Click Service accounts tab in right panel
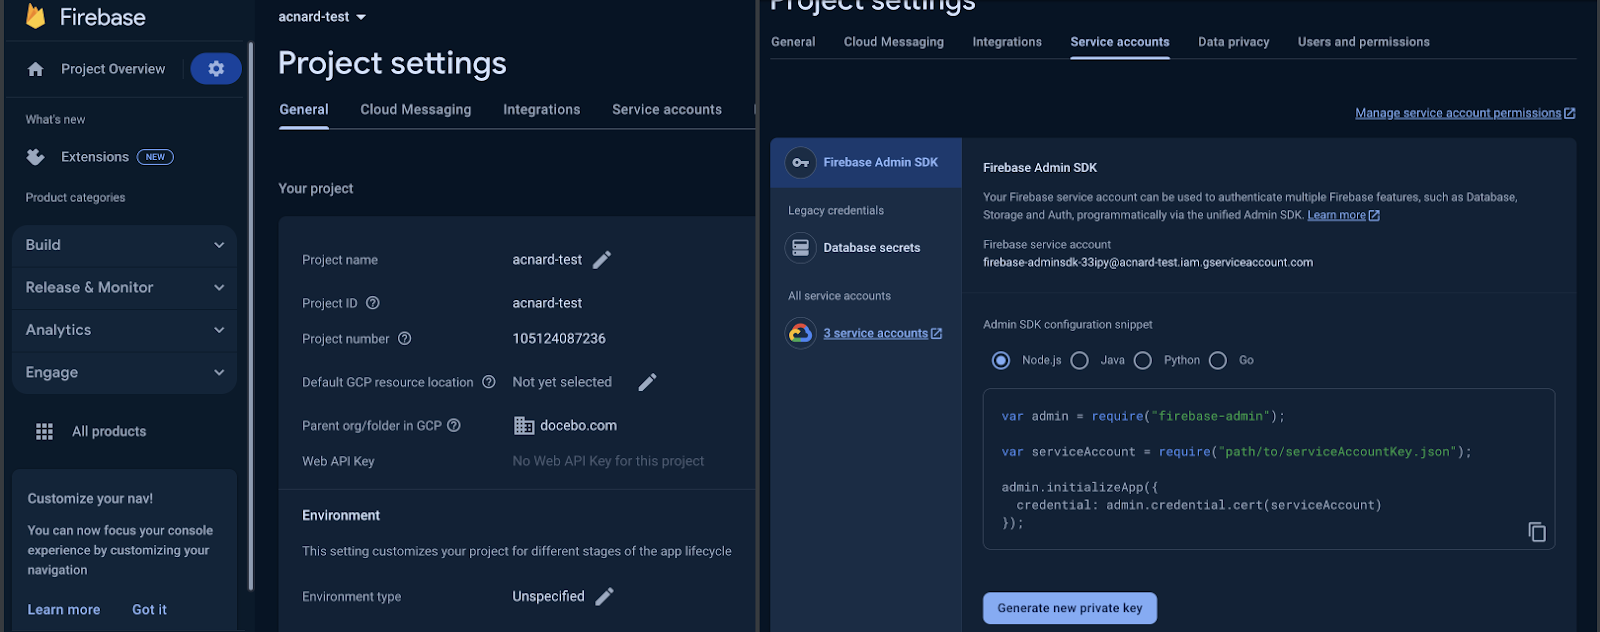This screenshot has height=632, width=1600. point(1120,42)
